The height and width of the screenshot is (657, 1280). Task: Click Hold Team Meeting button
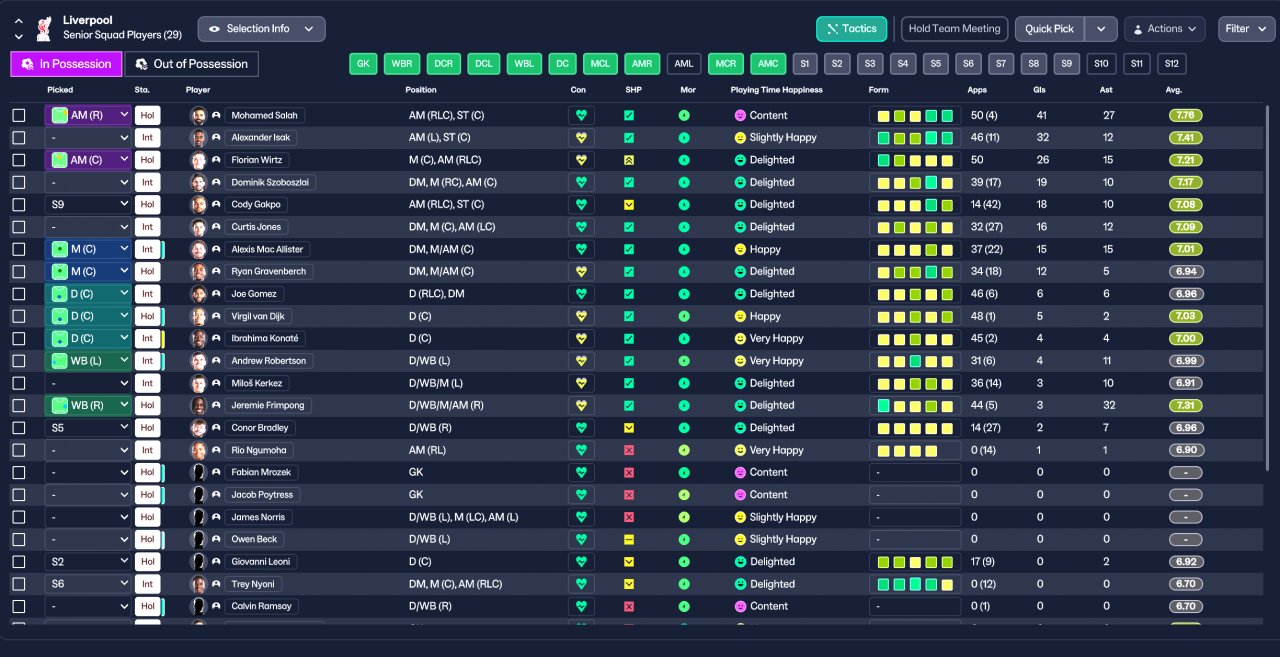(954, 29)
